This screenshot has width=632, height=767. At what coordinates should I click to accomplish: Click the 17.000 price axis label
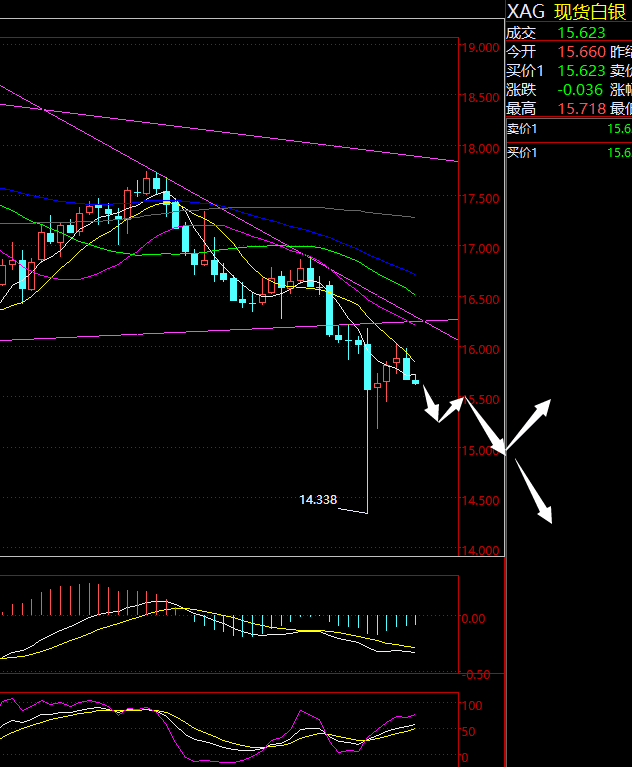(480, 248)
